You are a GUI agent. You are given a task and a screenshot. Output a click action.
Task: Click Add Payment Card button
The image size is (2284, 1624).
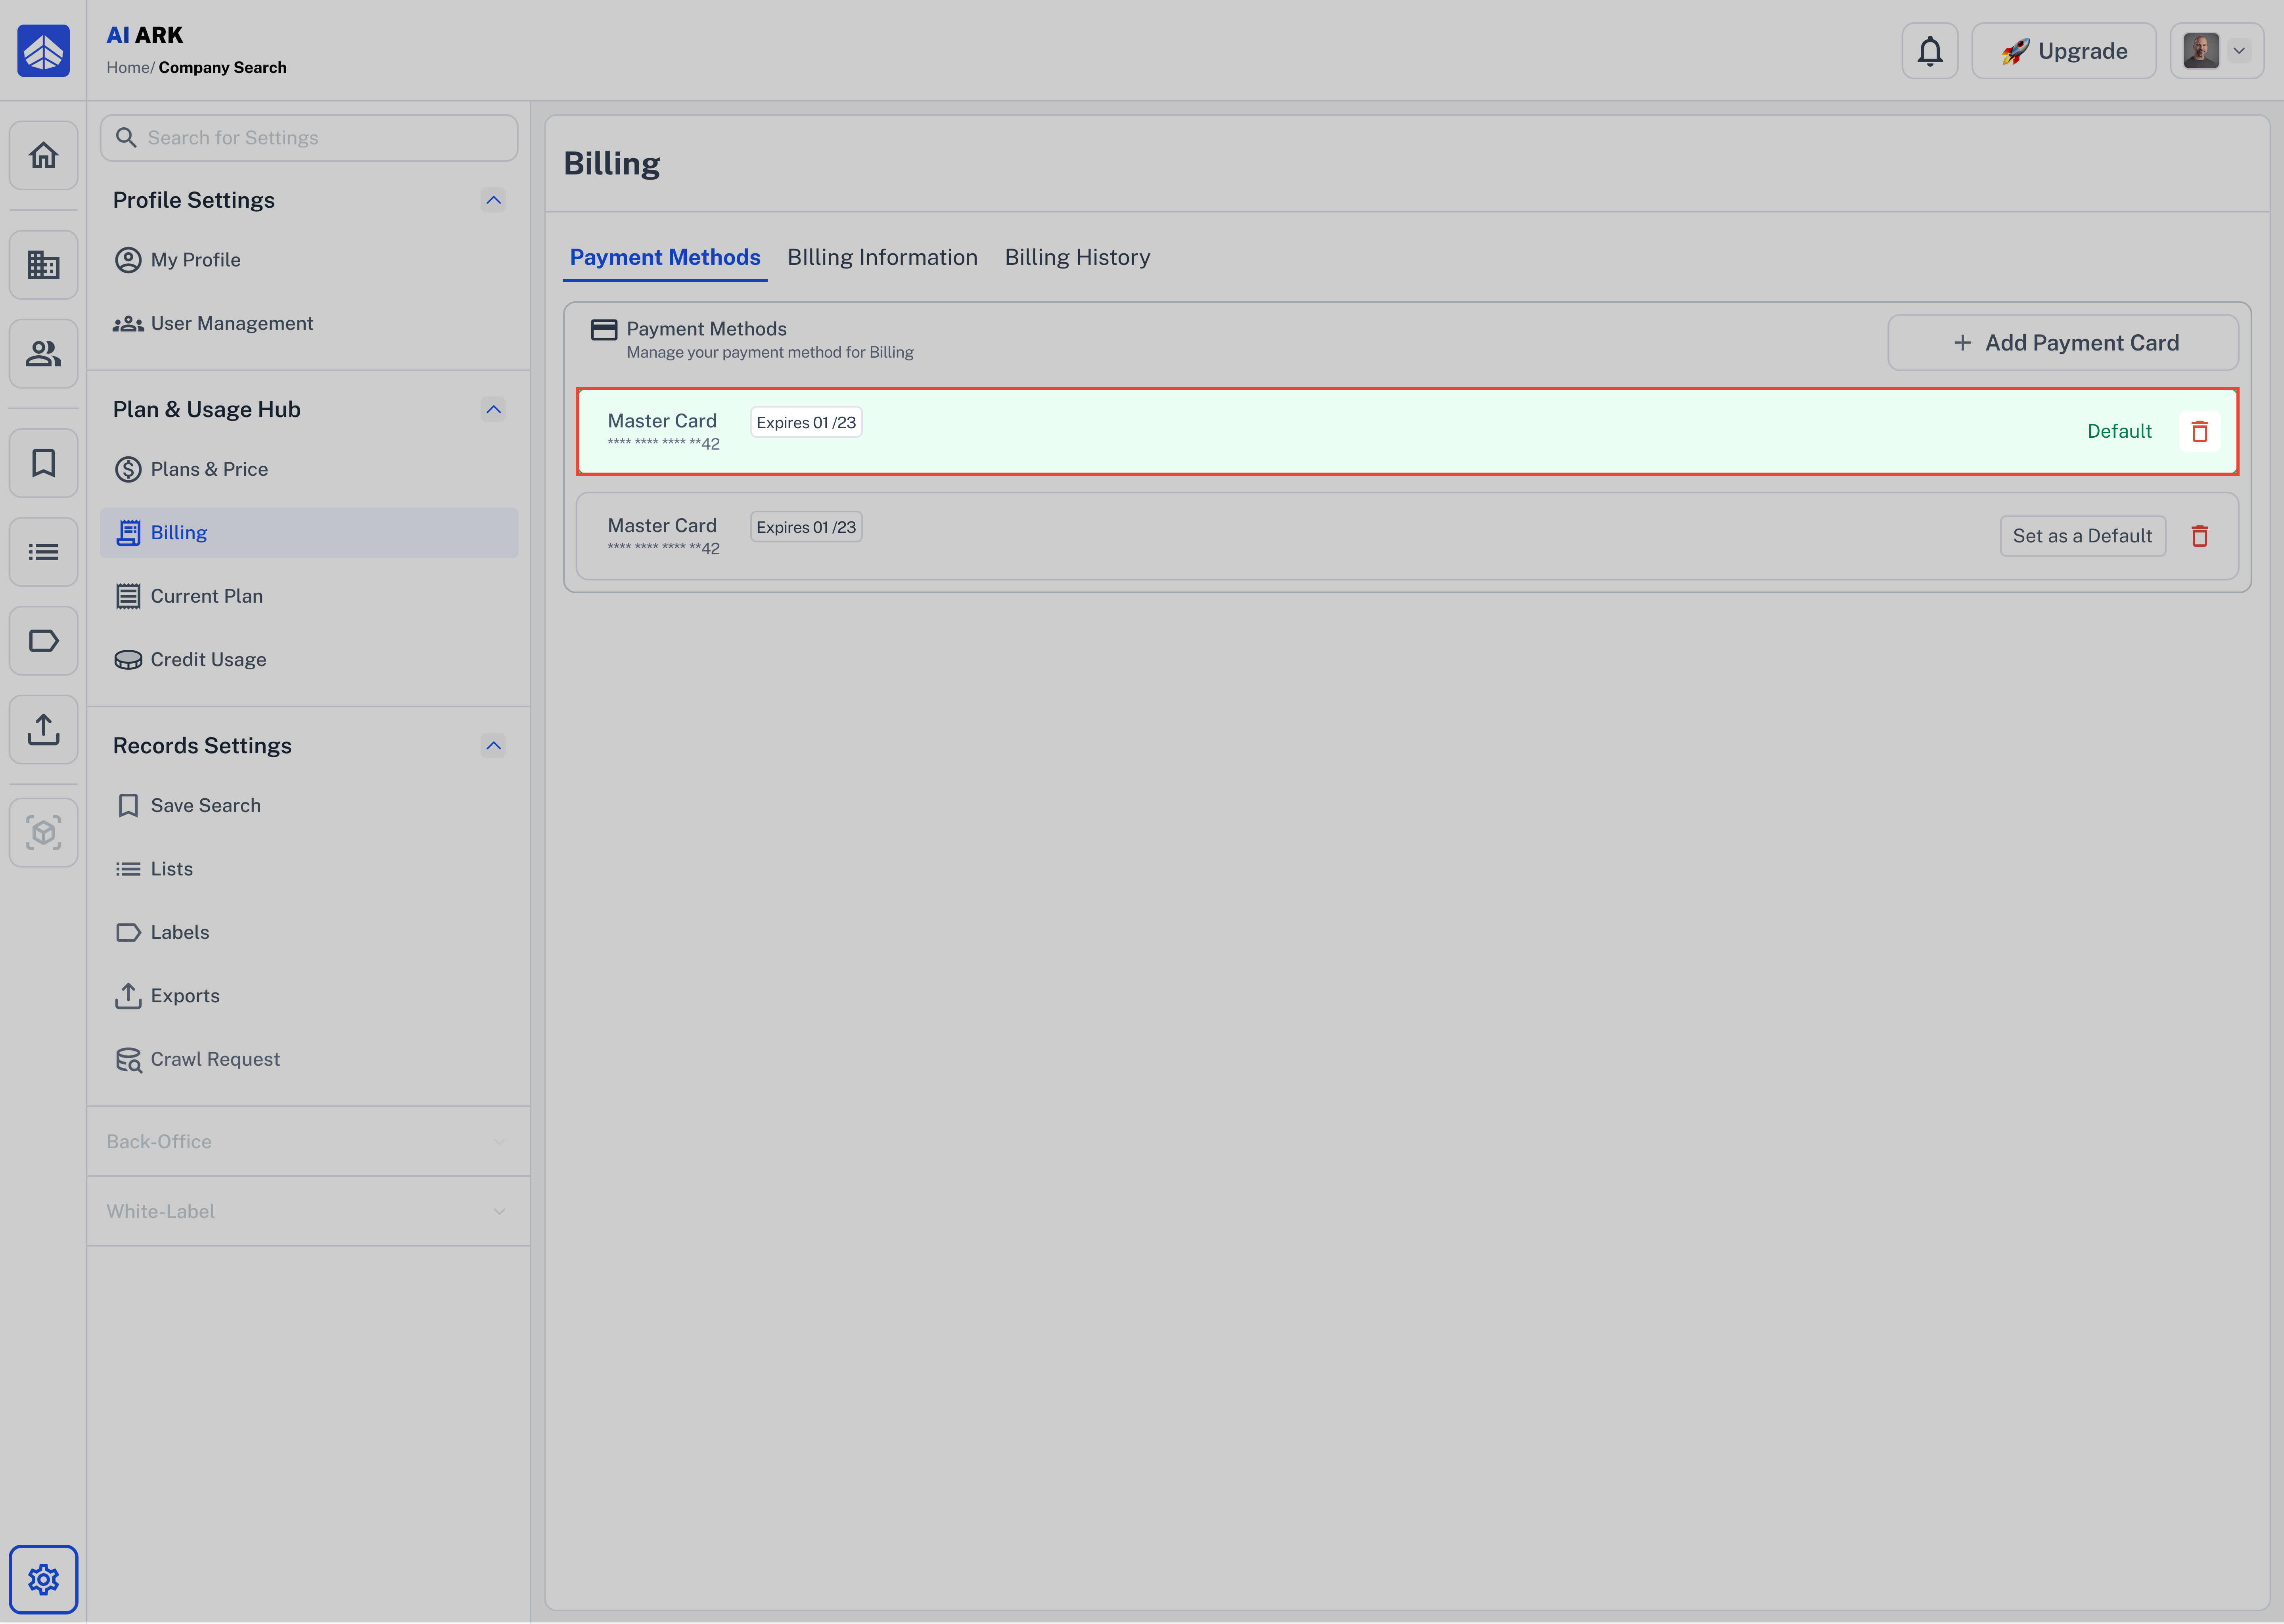click(2063, 343)
